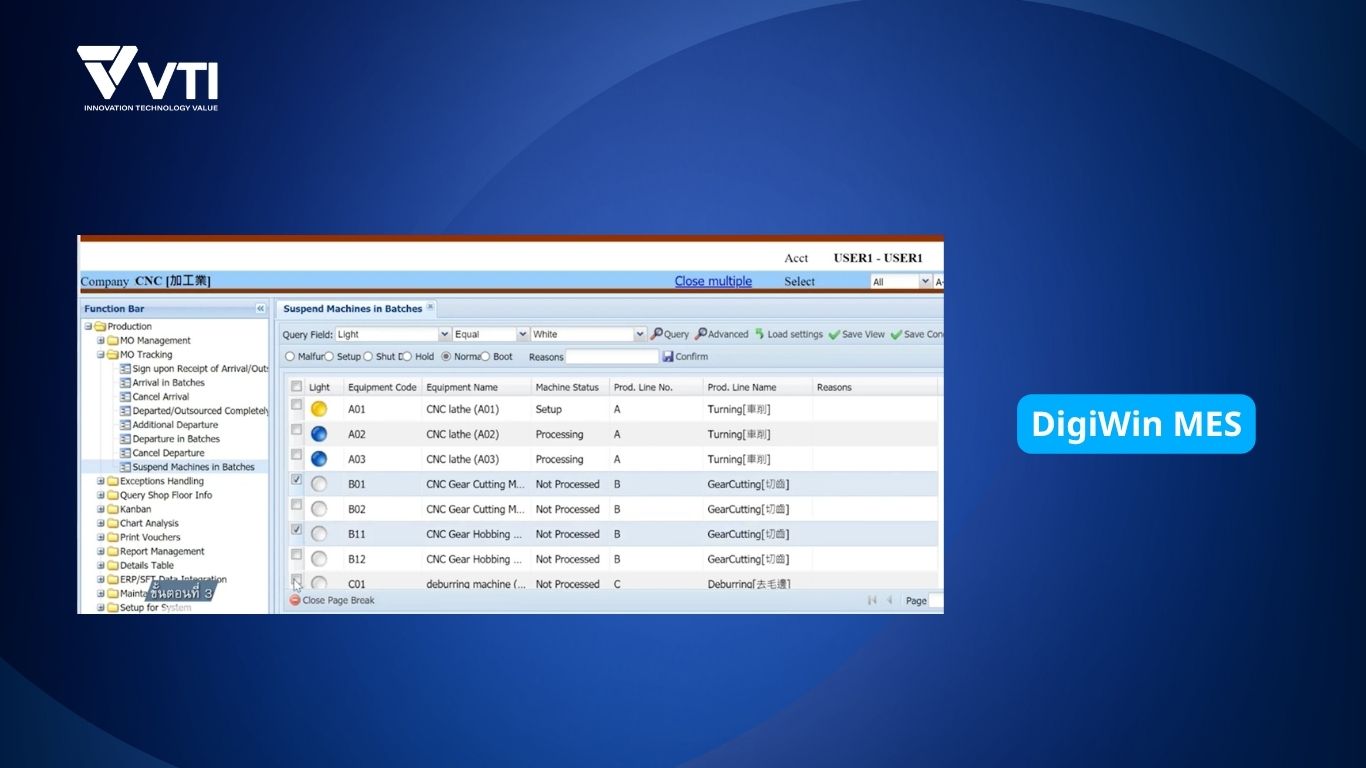Select the Hold radio button
The height and width of the screenshot is (768, 1366).
click(x=407, y=357)
